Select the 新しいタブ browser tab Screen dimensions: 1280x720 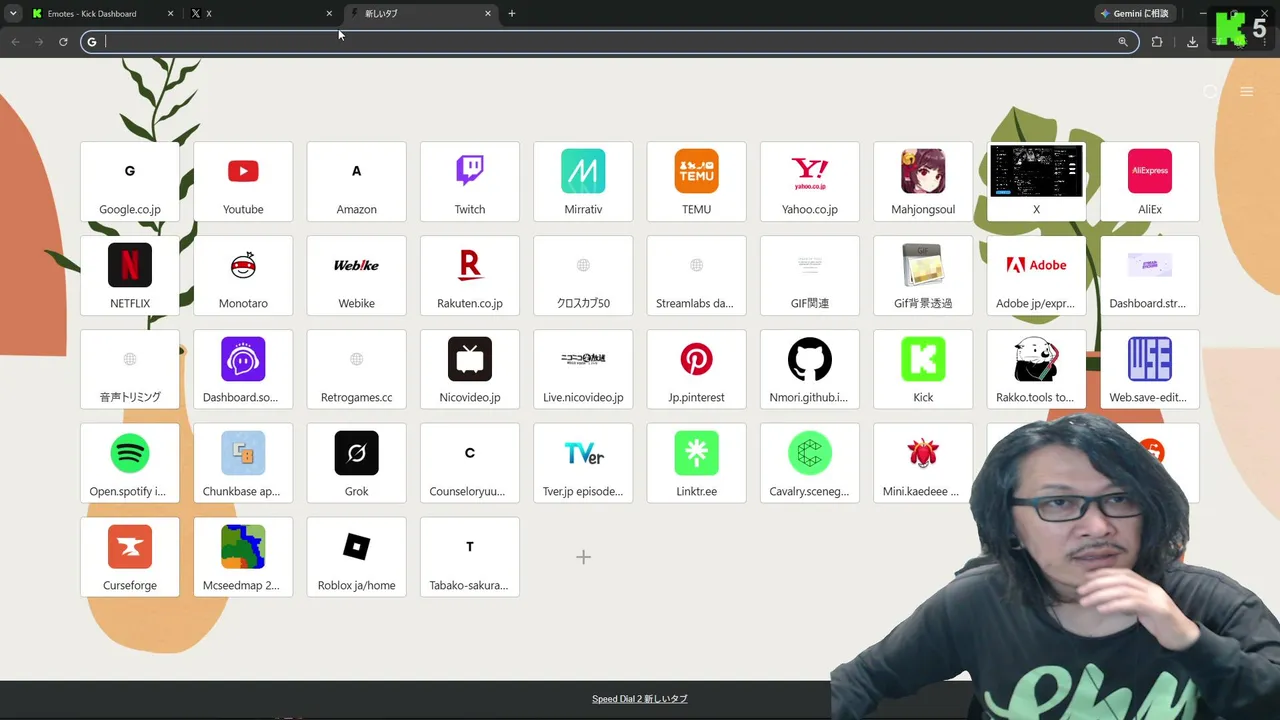[421, 14]
